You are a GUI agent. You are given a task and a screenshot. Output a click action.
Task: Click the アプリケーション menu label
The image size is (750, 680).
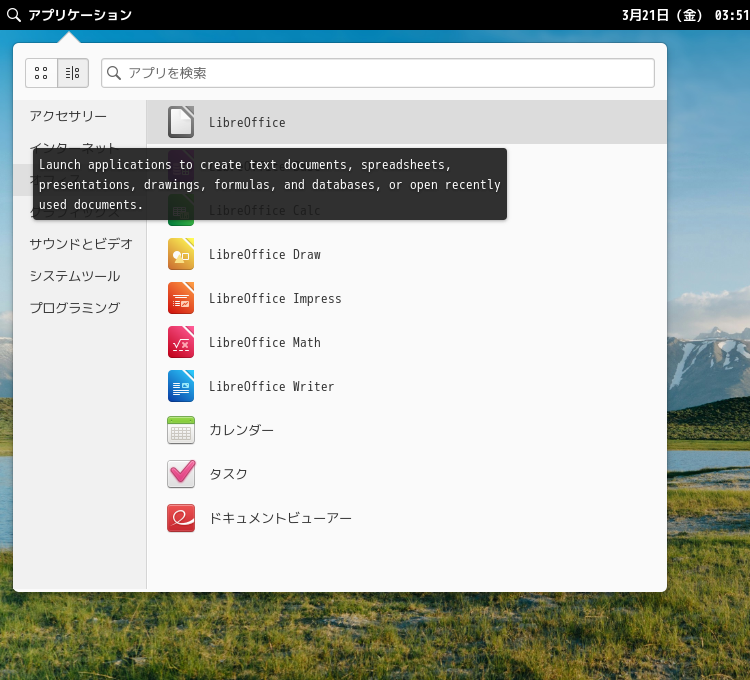pos(80,15)
